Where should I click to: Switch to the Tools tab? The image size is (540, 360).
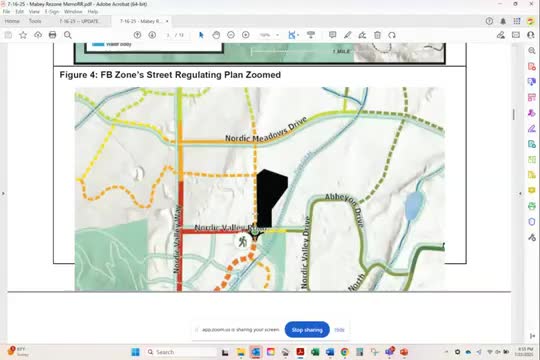point(35,21)
